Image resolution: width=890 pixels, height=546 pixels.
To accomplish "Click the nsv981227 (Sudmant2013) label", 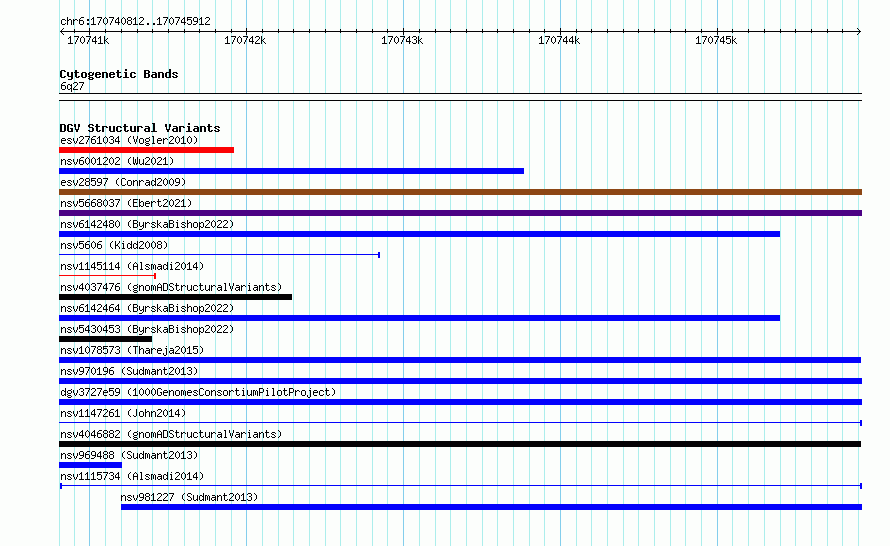I will point(189,497).
